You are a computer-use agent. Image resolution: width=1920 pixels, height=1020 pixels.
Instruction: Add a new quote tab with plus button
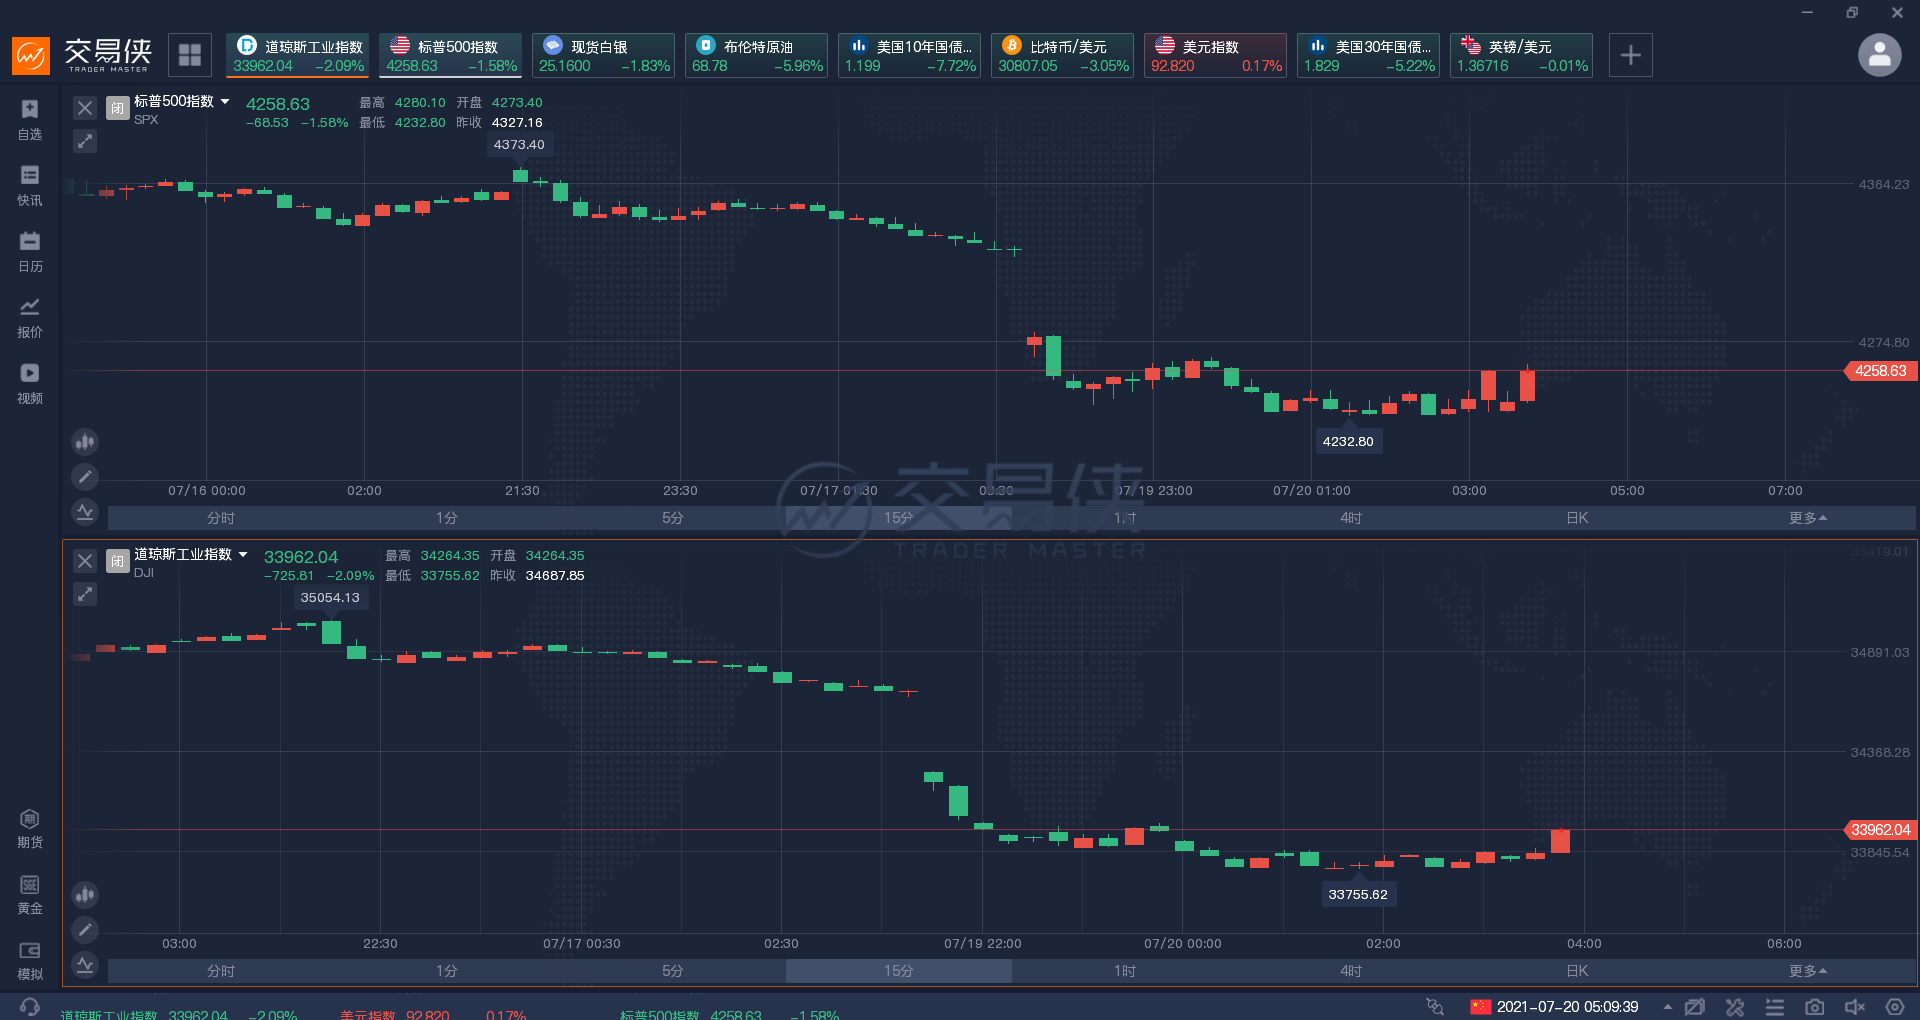[x=1631, y=55]
